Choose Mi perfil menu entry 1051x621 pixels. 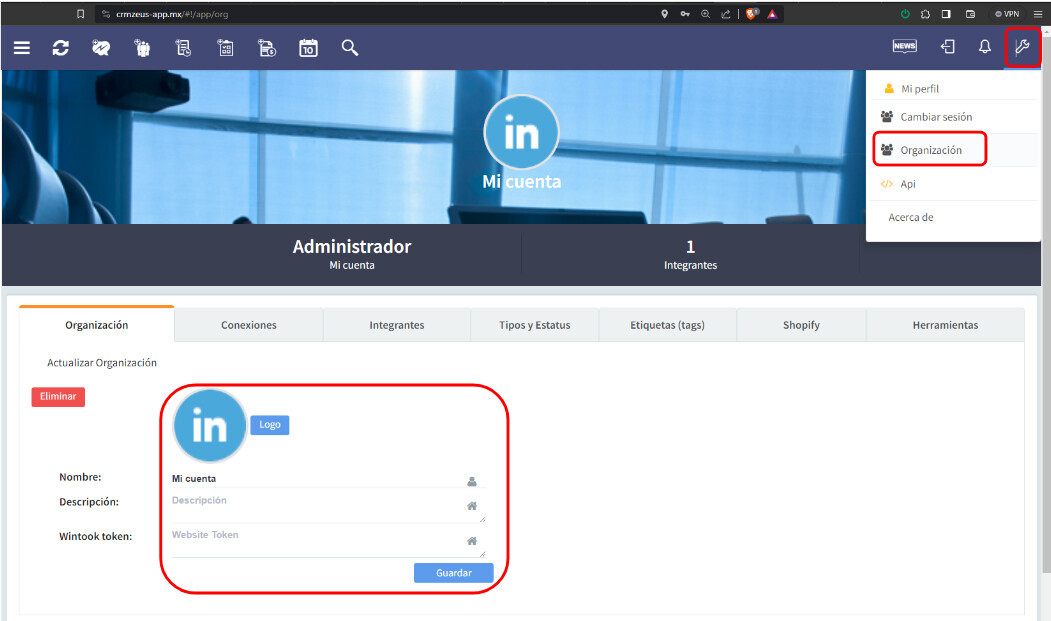click(919, 89)
